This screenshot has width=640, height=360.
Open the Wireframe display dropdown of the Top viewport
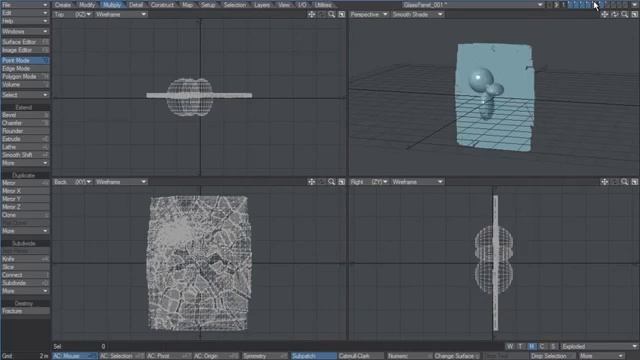point(121,14)
